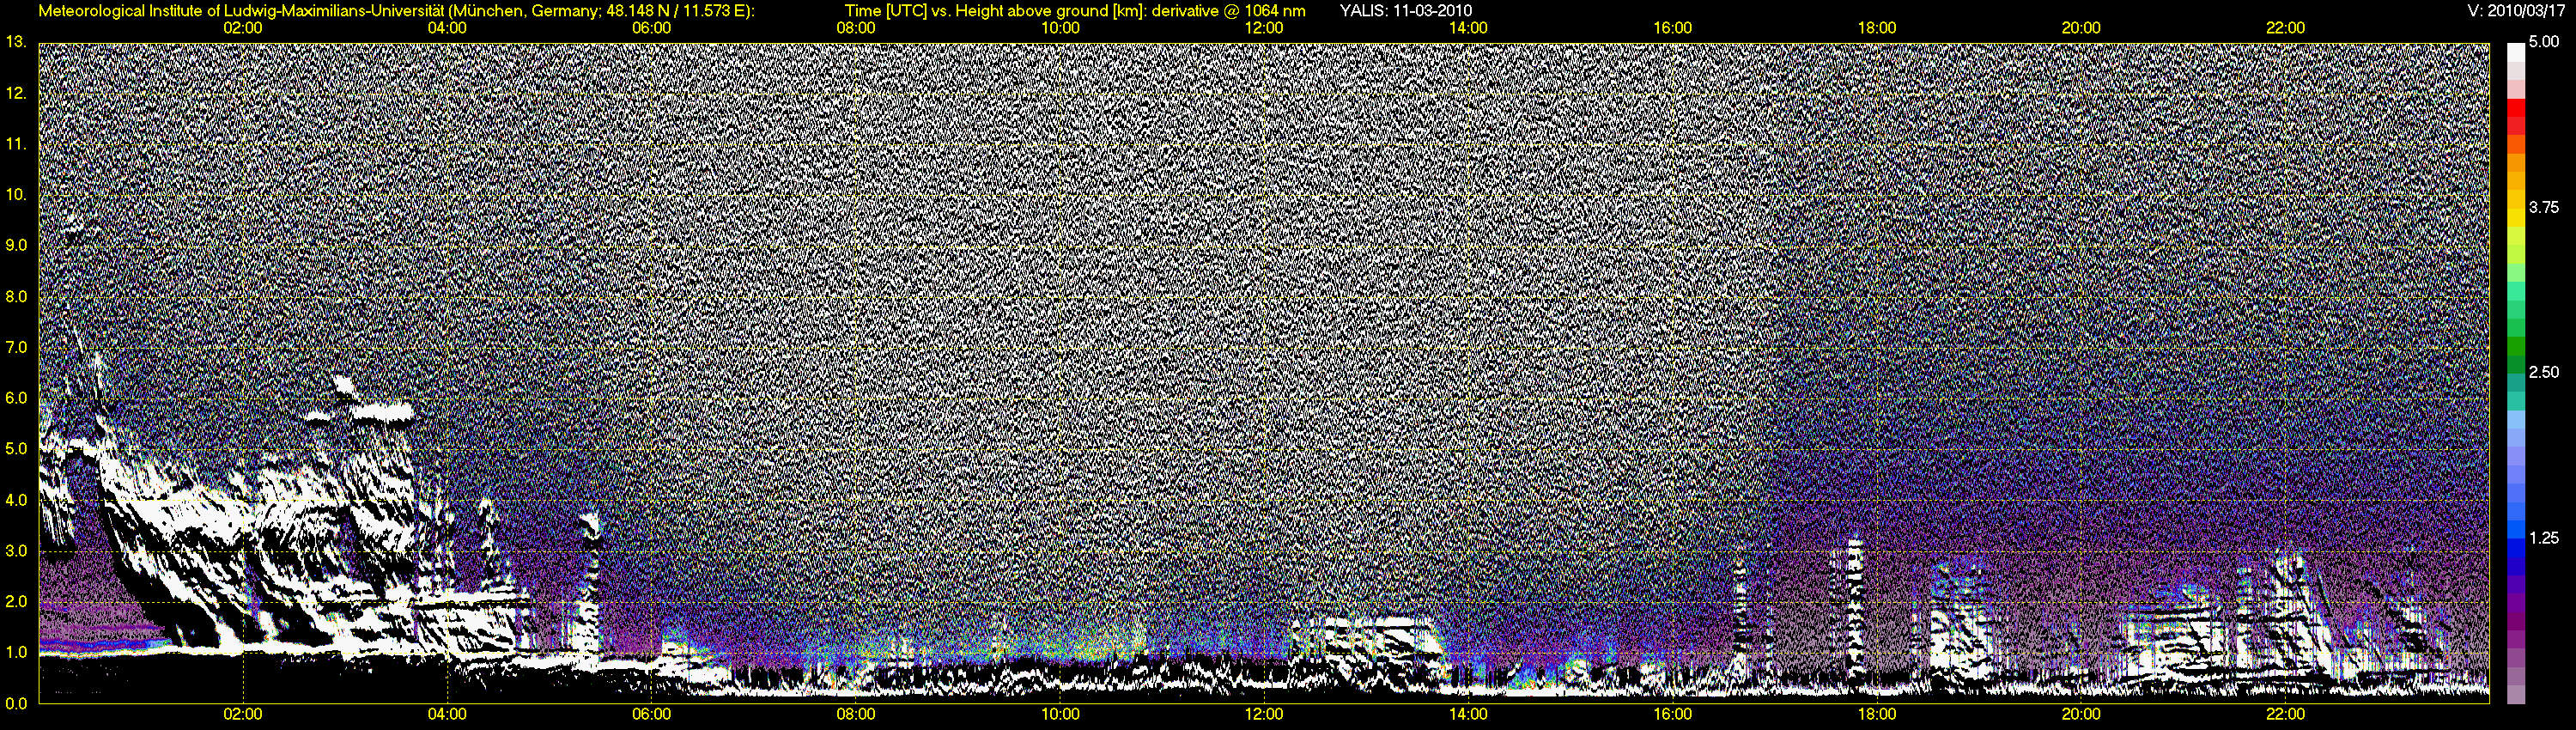2576x730 pixels.
Task: Click the '02:00' label on the bottom time axis
Action: 243,715
